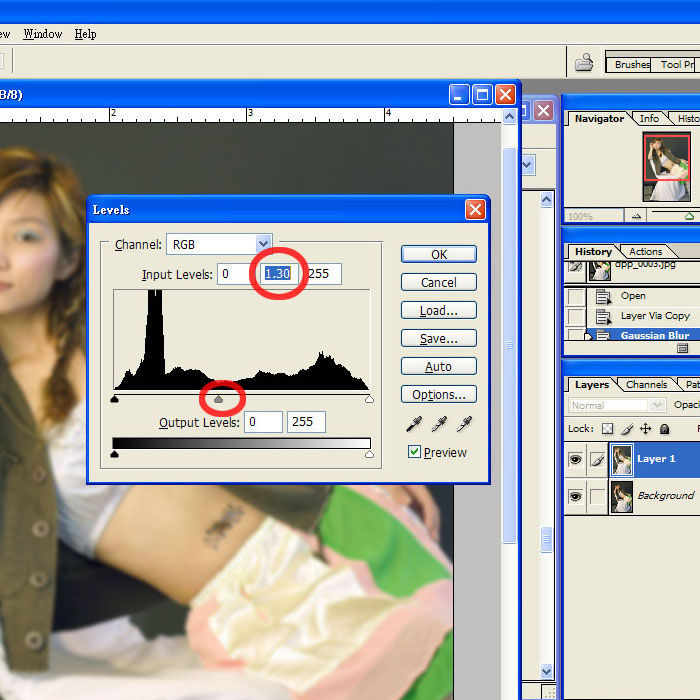The image size is (700, 700).
Task: Click the Layer Via Copy history state
Action: [x=655, y=315]
